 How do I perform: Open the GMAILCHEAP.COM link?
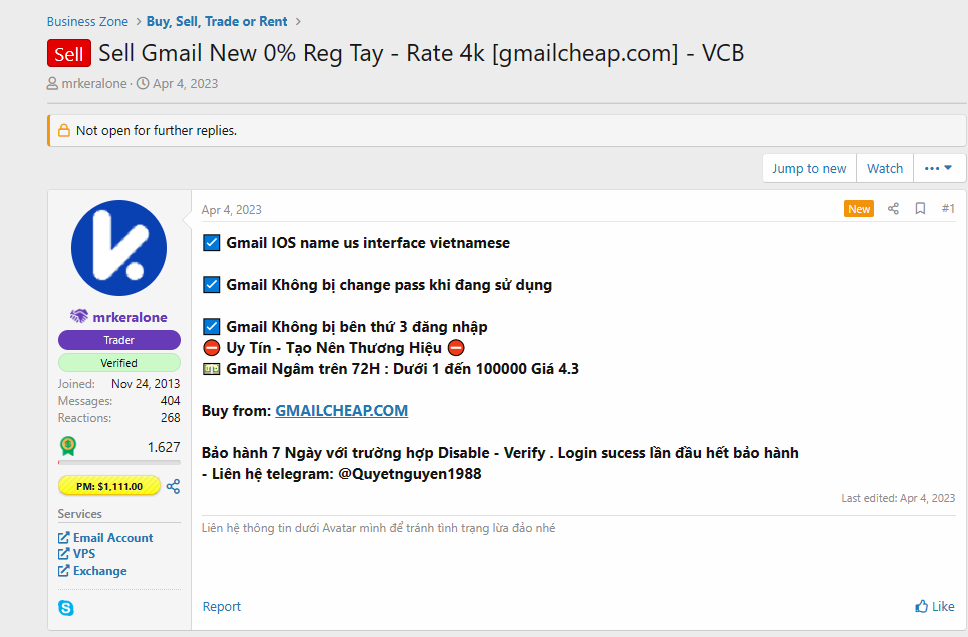[341, 410]
